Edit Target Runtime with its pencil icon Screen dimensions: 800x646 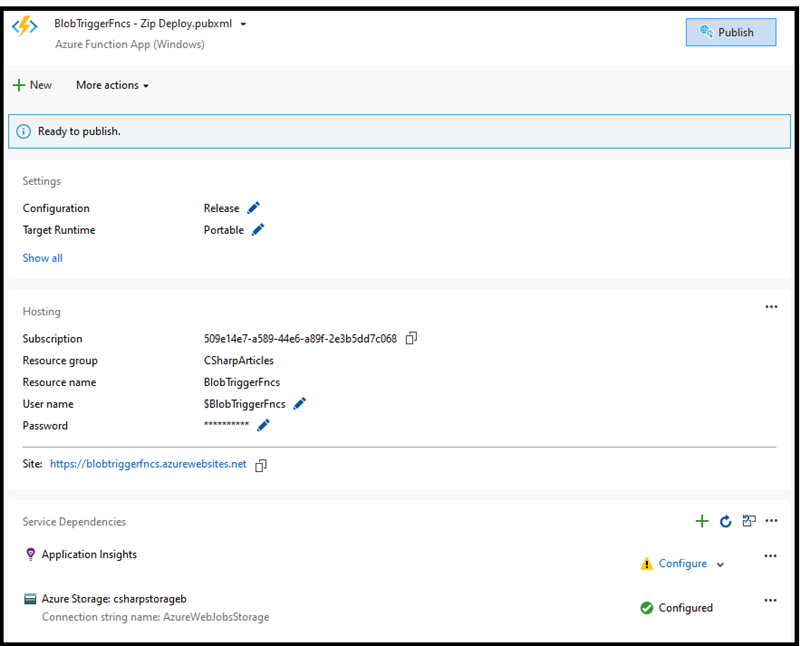[260, 230]
